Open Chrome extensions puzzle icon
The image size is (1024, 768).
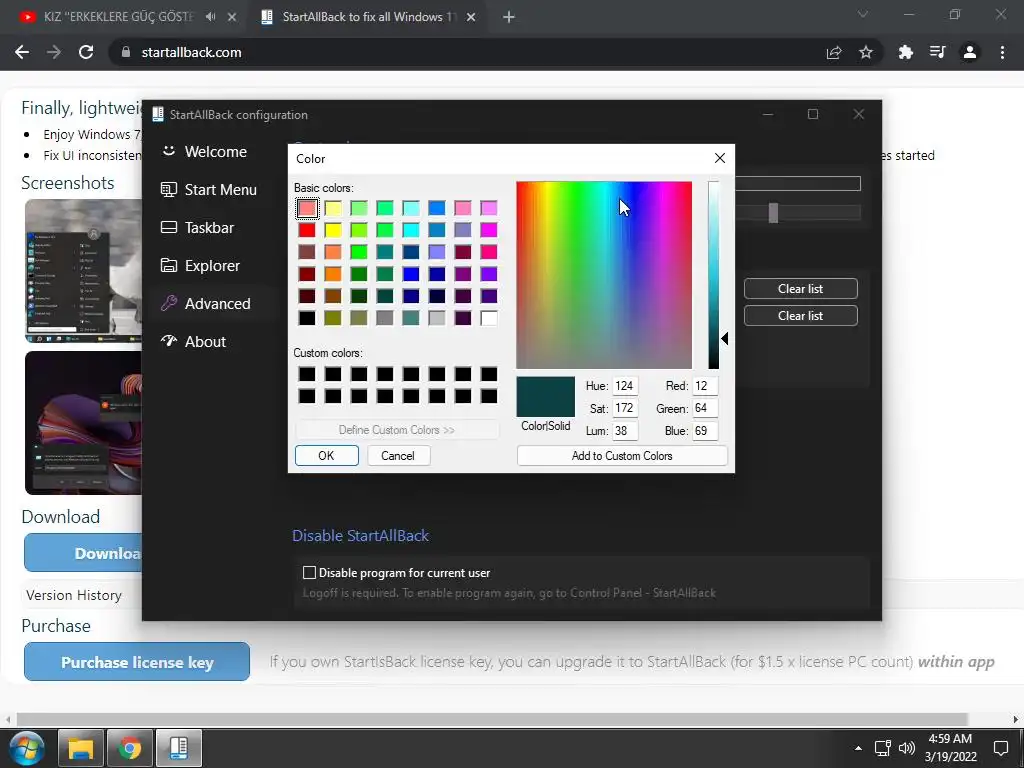click(905, 52)
